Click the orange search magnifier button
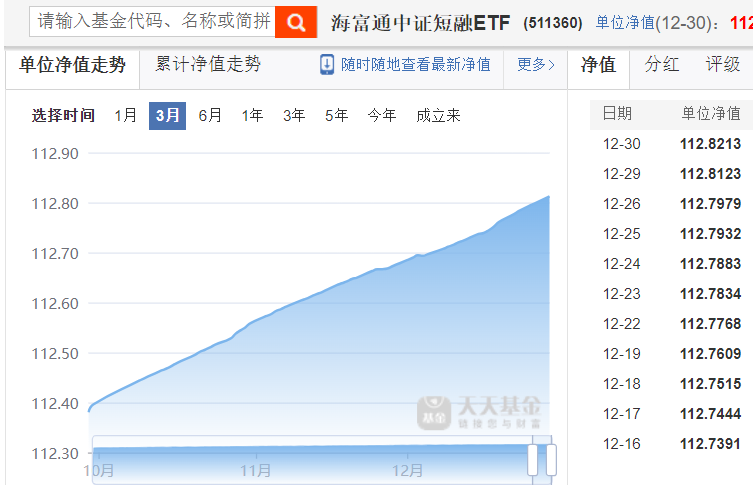This screenshot has width=753, height=485. (x=296, y=22)
